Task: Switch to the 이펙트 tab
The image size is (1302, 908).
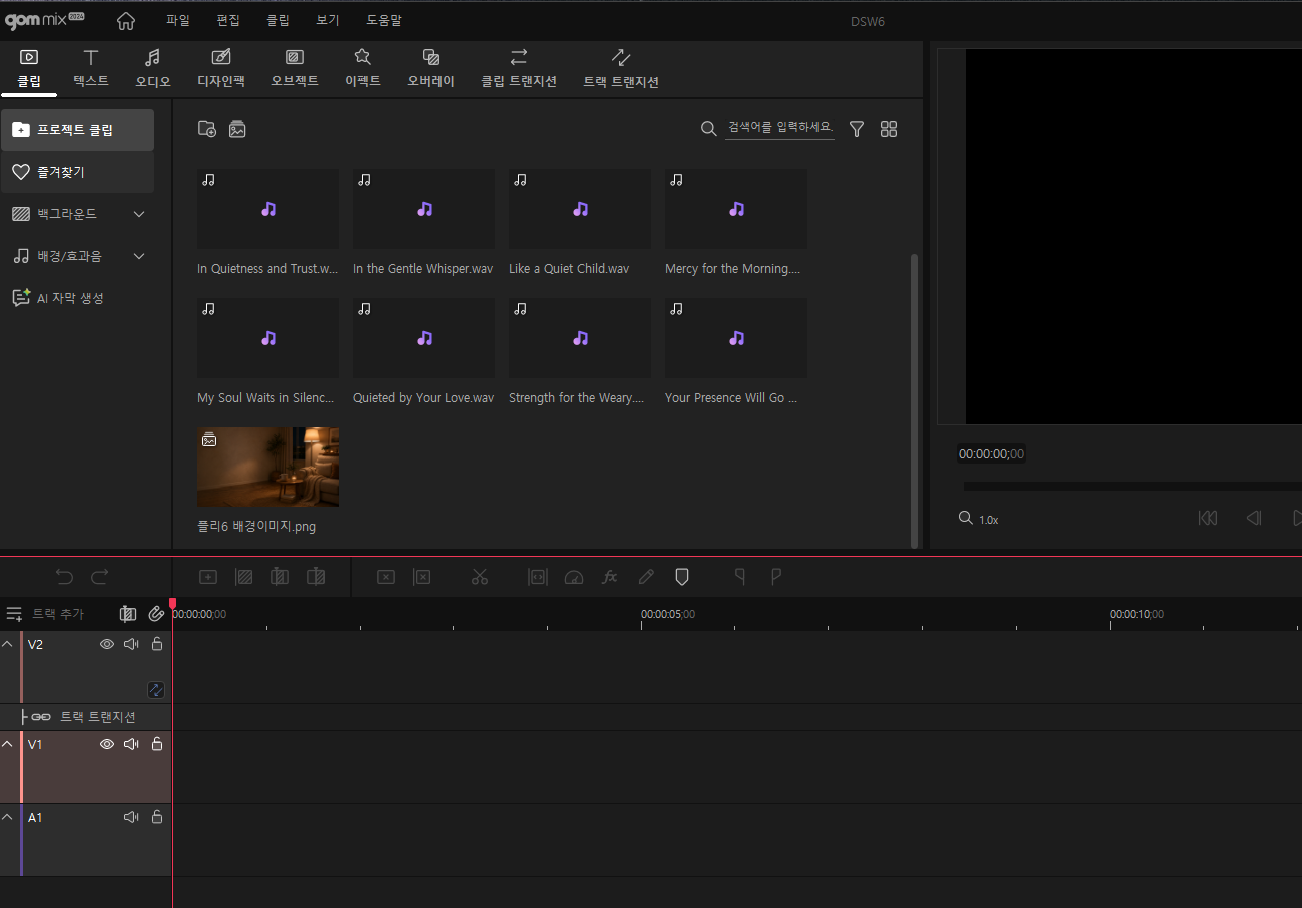Action: pyautogui.click(x=363, y=69)
